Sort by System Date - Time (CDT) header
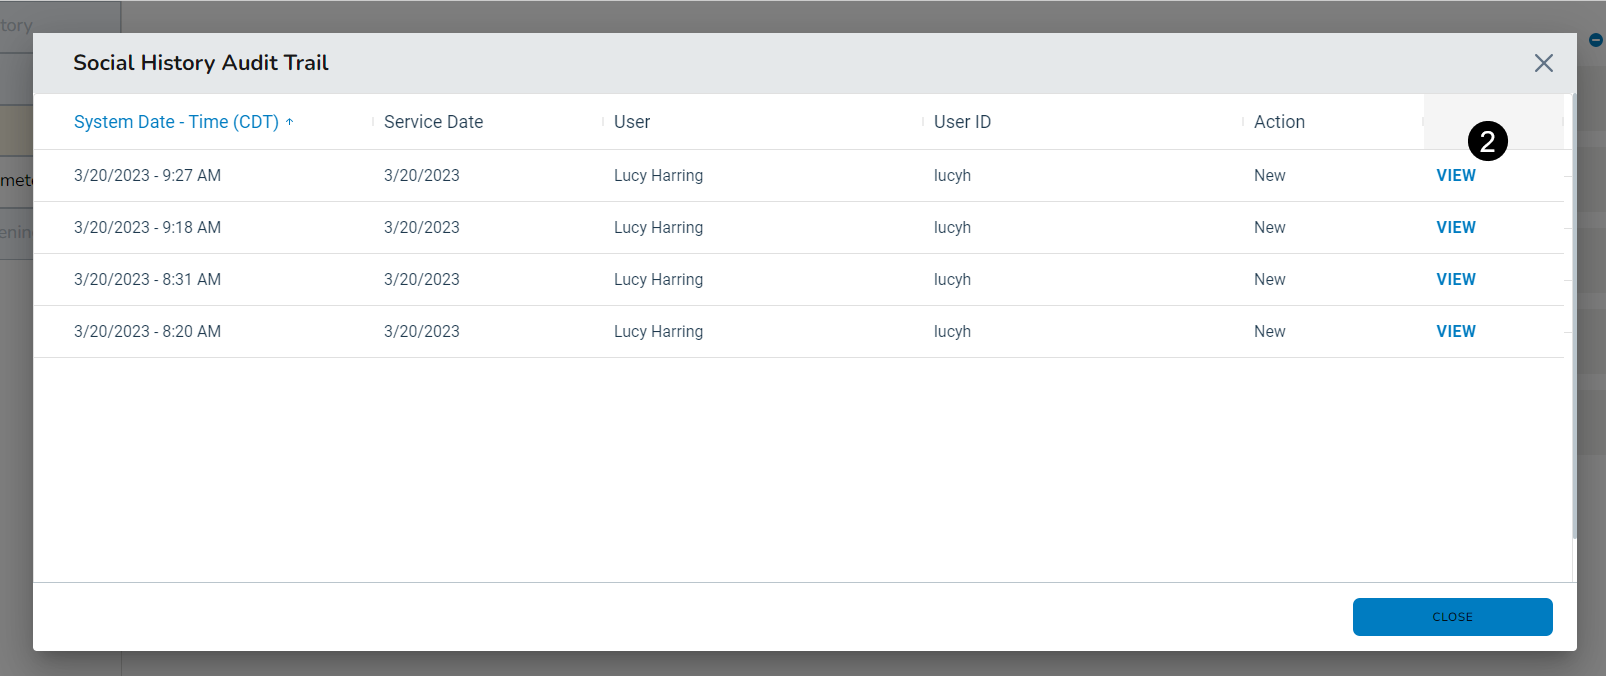This screenshot has width=1606, height=676. [176, 122]
